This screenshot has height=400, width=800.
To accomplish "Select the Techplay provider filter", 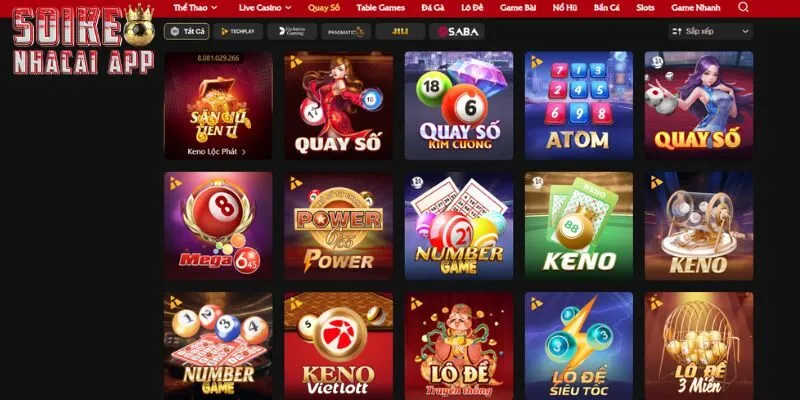I will click(238, 32).
